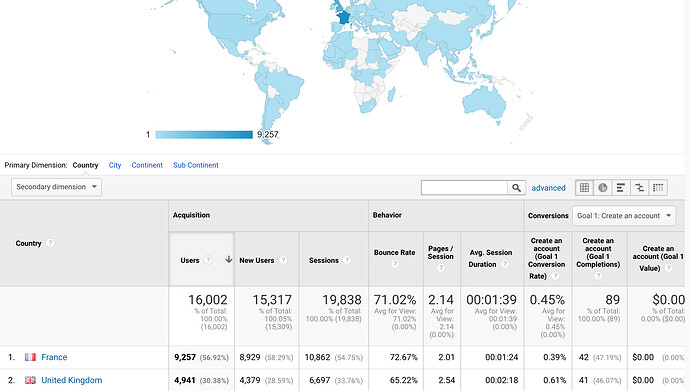Image resolution: width=690 pixels, height=391 pixels.
Task: Open the France country link
Action: tap(54, 357)
